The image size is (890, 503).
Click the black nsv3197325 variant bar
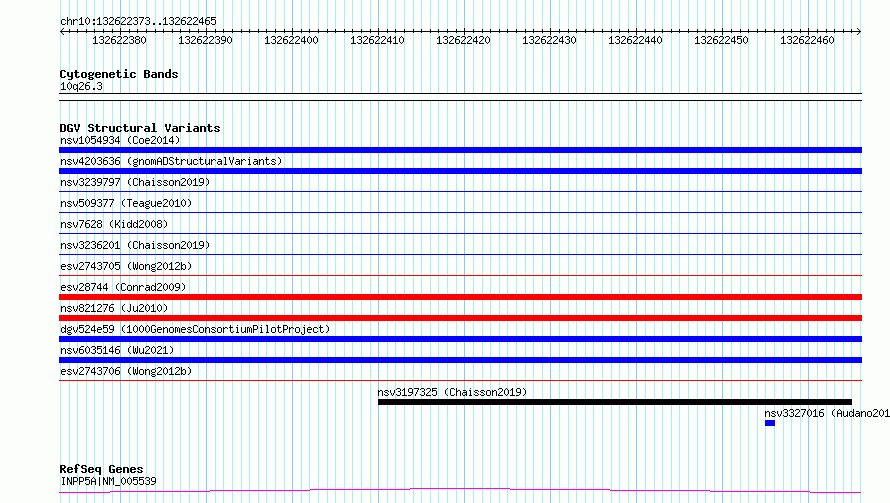point(615,402)
